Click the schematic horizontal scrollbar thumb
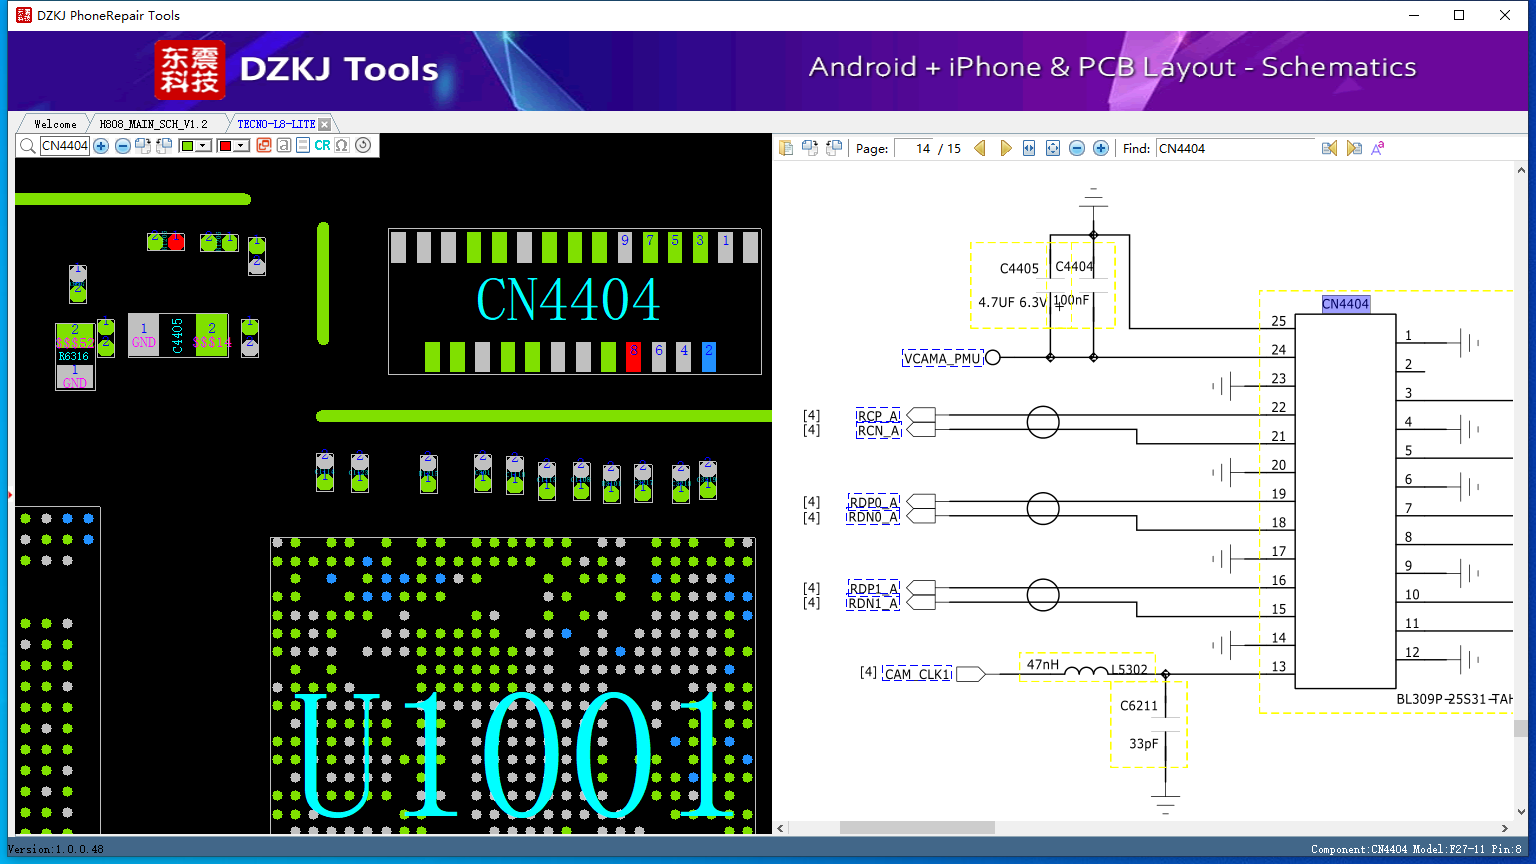This screenshot has width=1536, height=864. pos(917,828)
